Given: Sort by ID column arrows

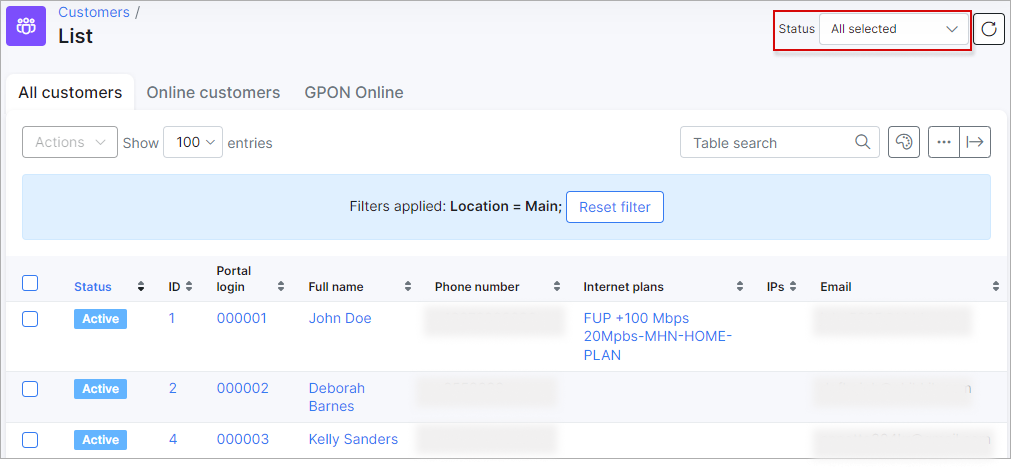Looking at the screenshot, I should (189, 287).
